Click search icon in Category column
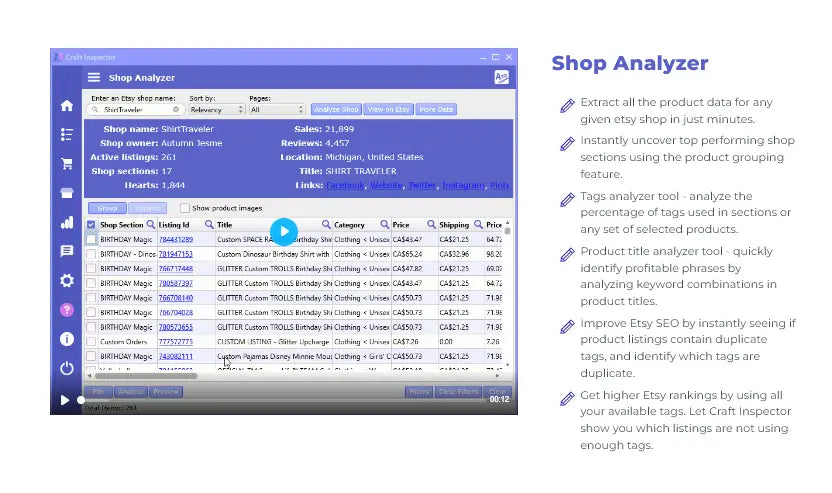This screenshot has height=493, width=832. click(384, 224)
